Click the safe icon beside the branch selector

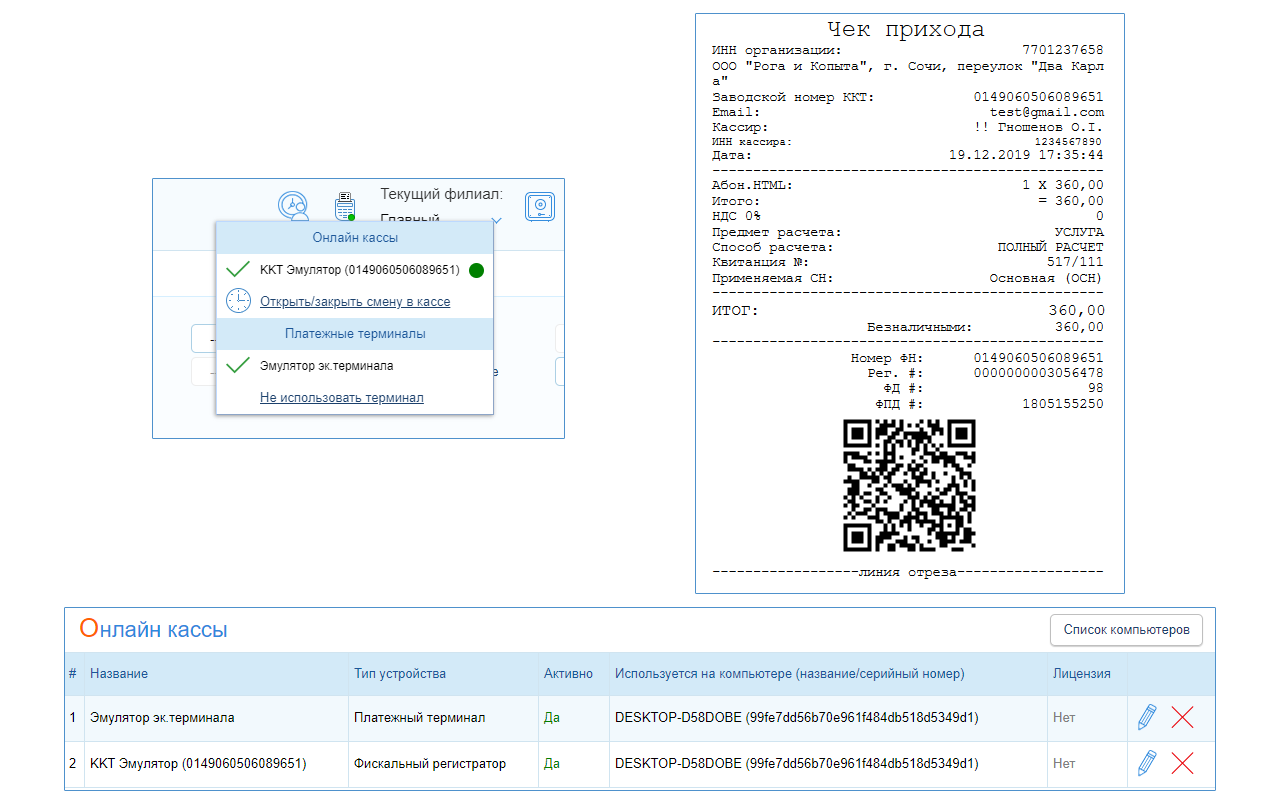pos(540,207)
